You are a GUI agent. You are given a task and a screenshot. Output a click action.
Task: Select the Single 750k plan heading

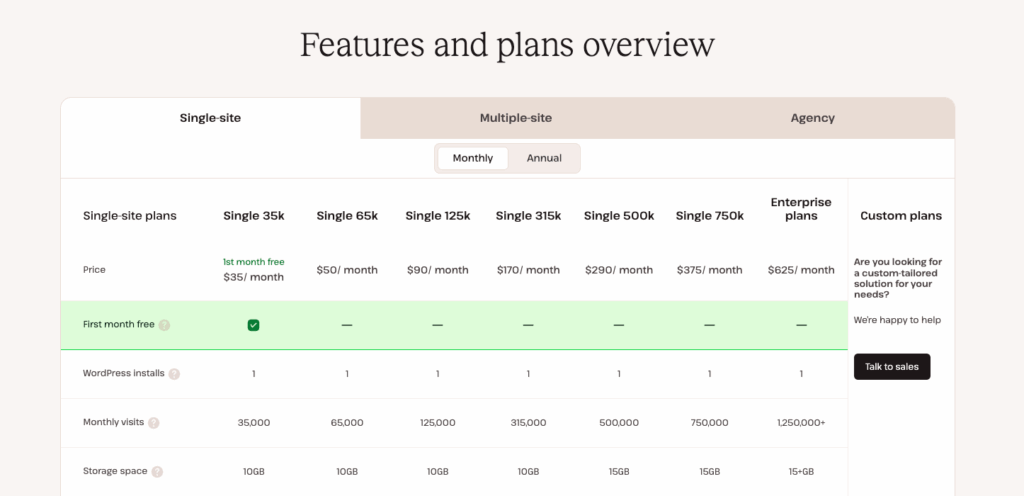tap(710, 216)
